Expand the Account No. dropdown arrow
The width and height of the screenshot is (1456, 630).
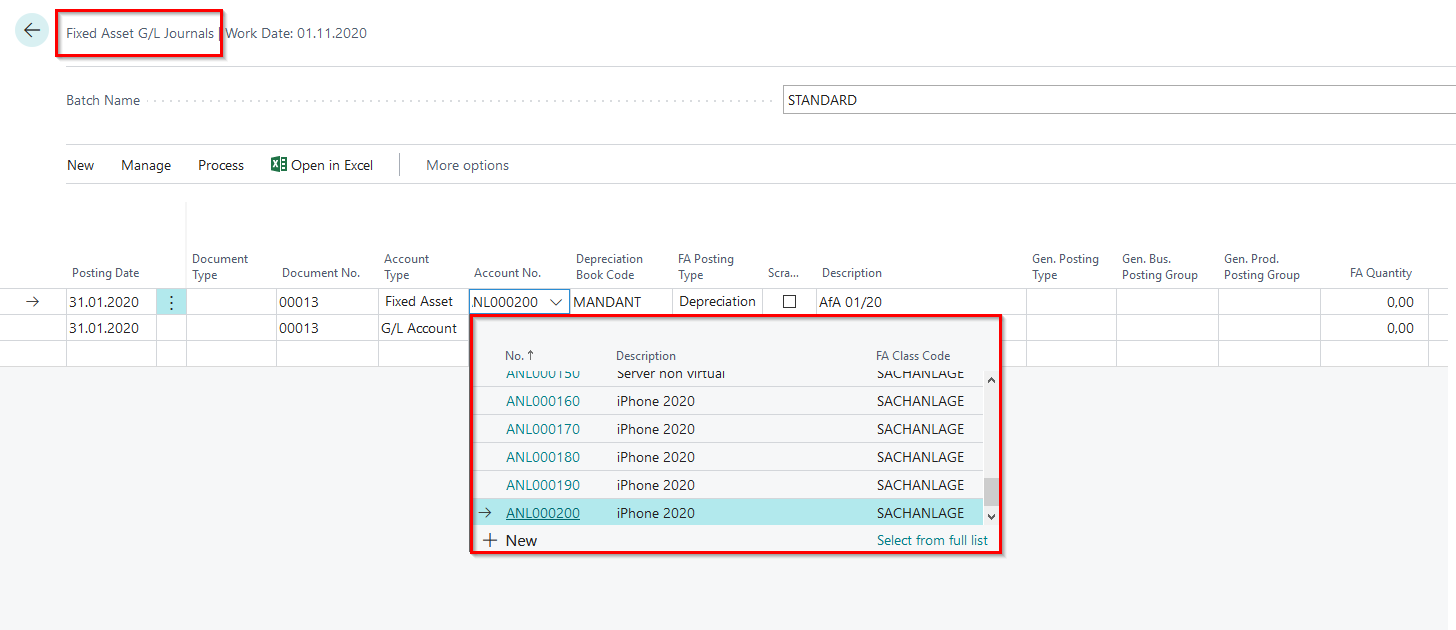(556, 302)
